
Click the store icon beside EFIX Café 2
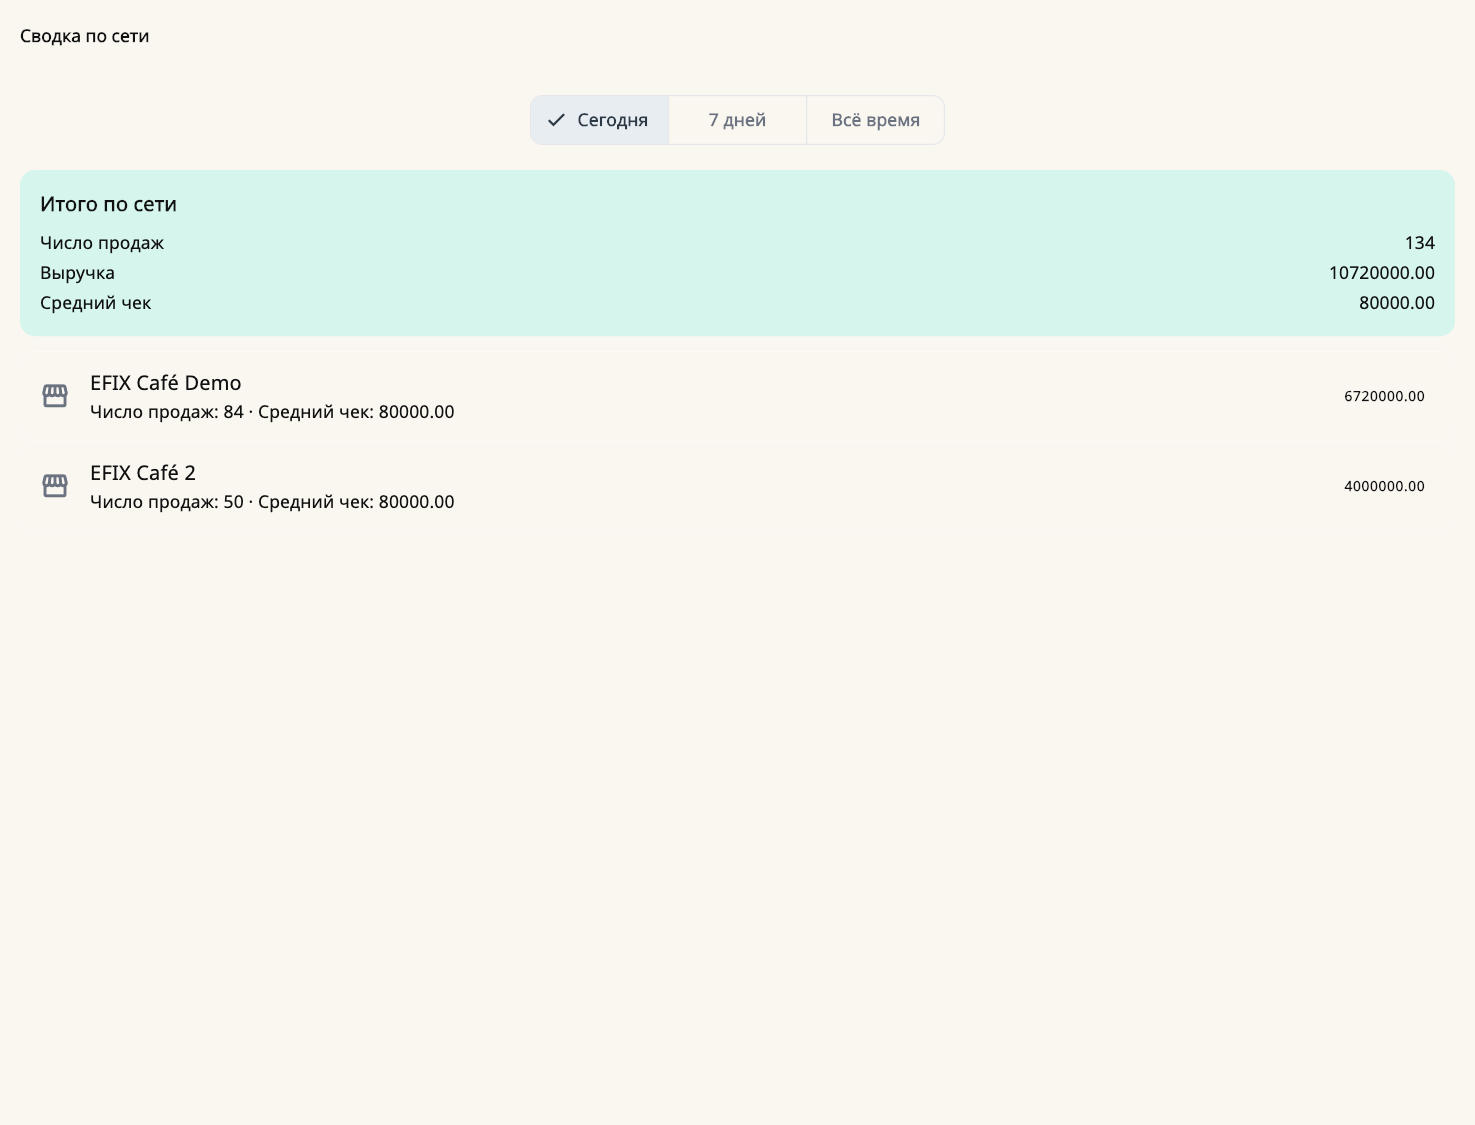(x=55, y=486)
